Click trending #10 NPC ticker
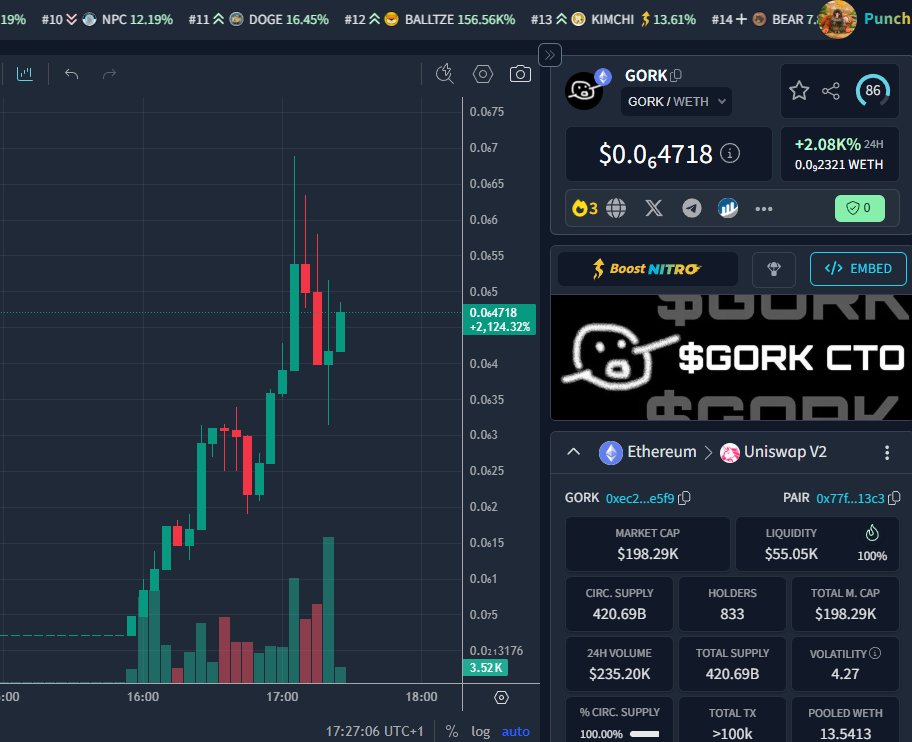The width and height of the screenshot is (912, 742). [107, 19]
